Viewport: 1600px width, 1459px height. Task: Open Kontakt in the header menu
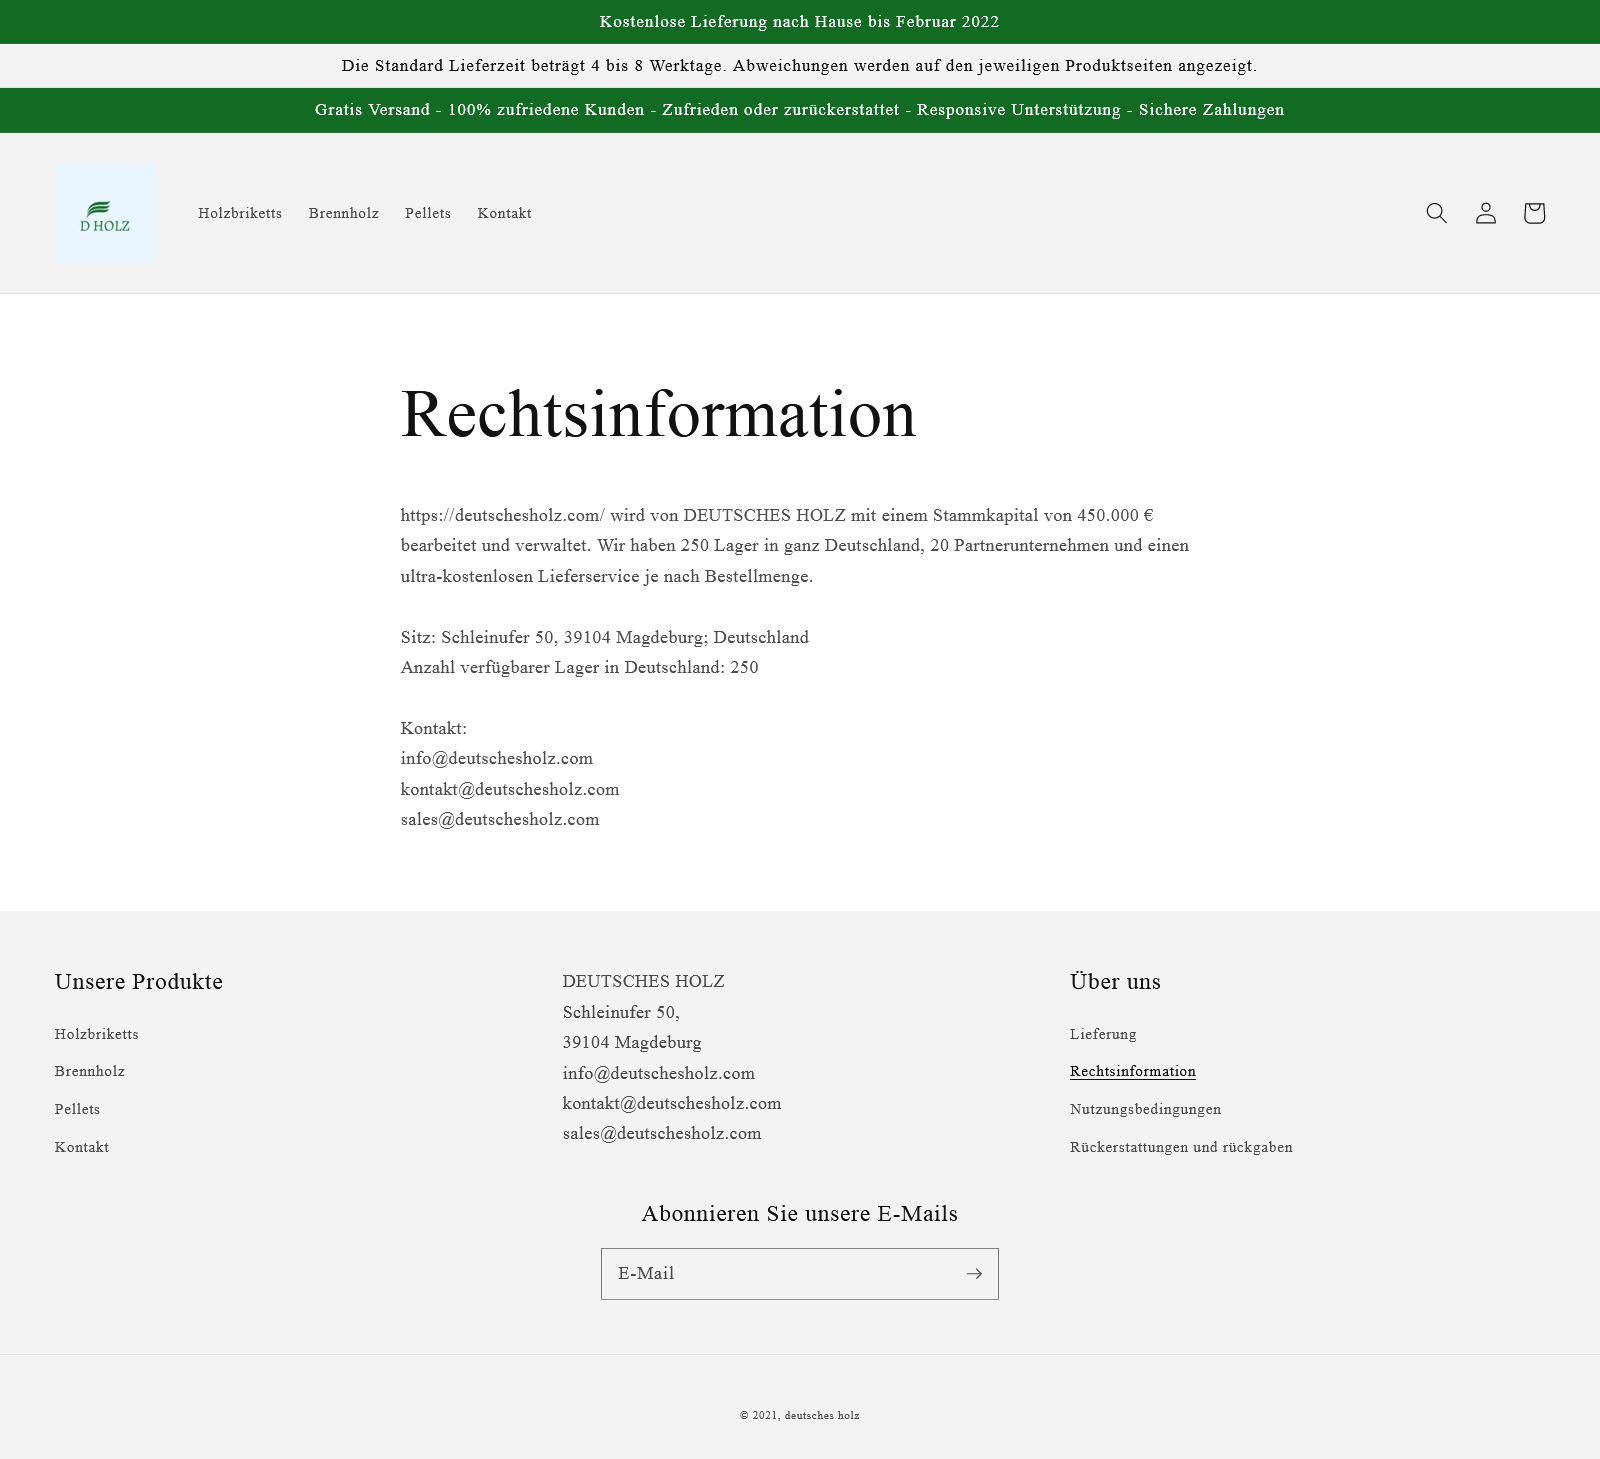click(504, 213)
